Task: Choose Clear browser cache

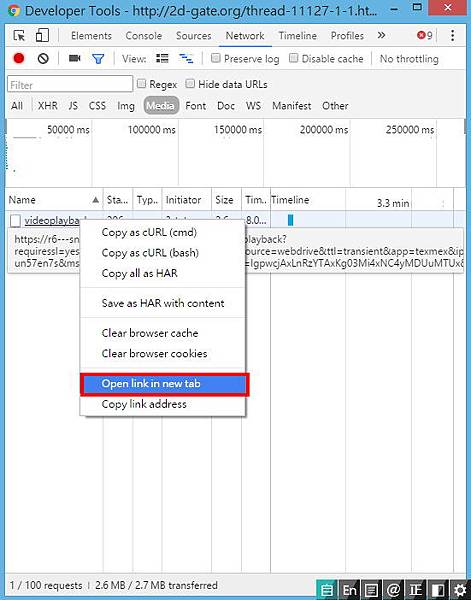Action: coord(163,333)
